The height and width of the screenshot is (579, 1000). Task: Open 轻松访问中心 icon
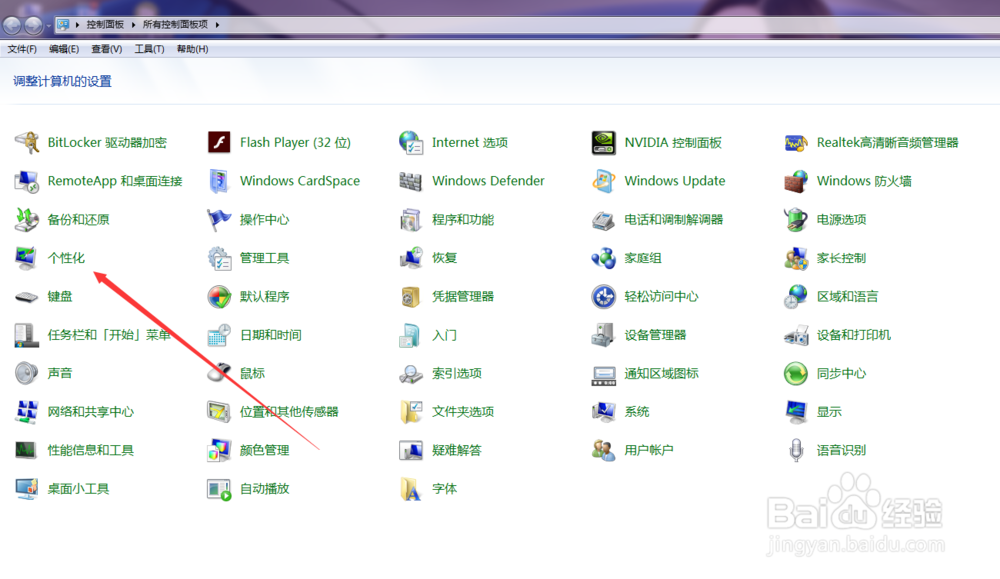point(603,297)
